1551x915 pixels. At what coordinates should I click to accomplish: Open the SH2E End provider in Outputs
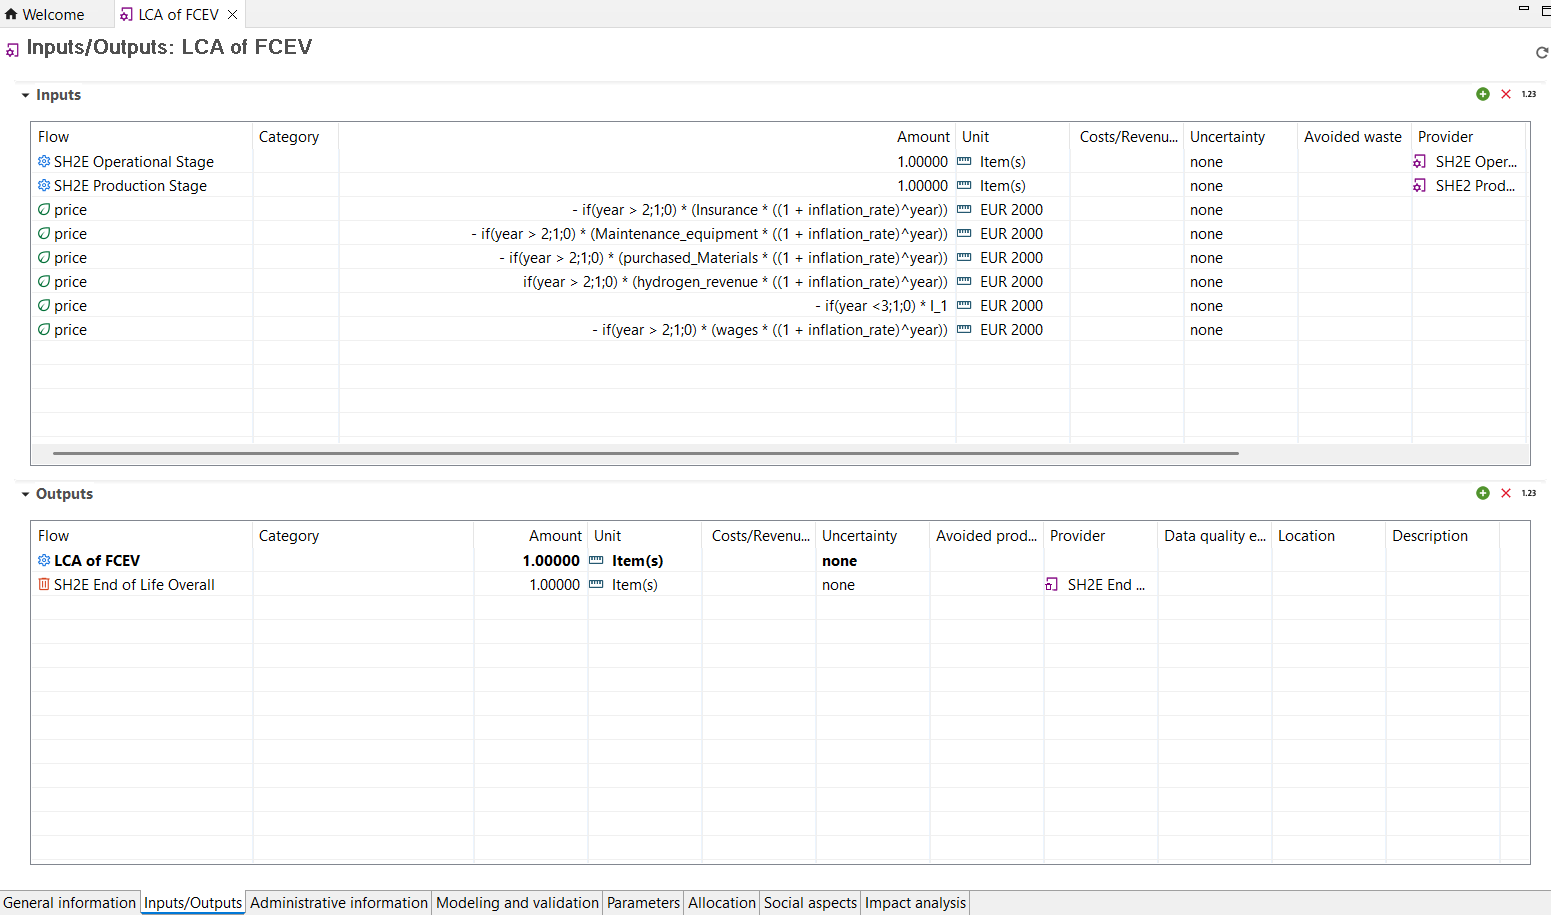[1052, 585]
